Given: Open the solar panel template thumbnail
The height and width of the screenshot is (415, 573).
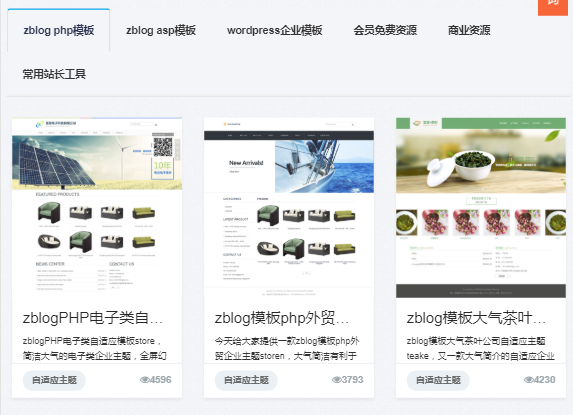Looking at the screenshot, I should (x=97, y=208).
